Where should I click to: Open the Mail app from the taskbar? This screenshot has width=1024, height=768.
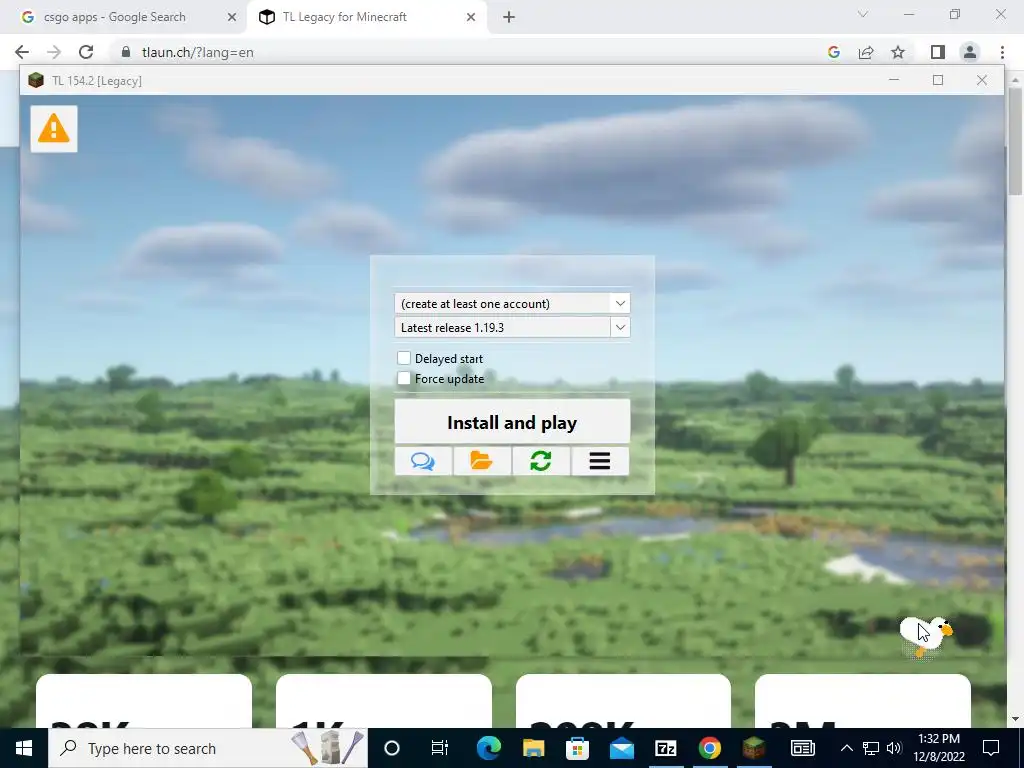pos(621,748)
